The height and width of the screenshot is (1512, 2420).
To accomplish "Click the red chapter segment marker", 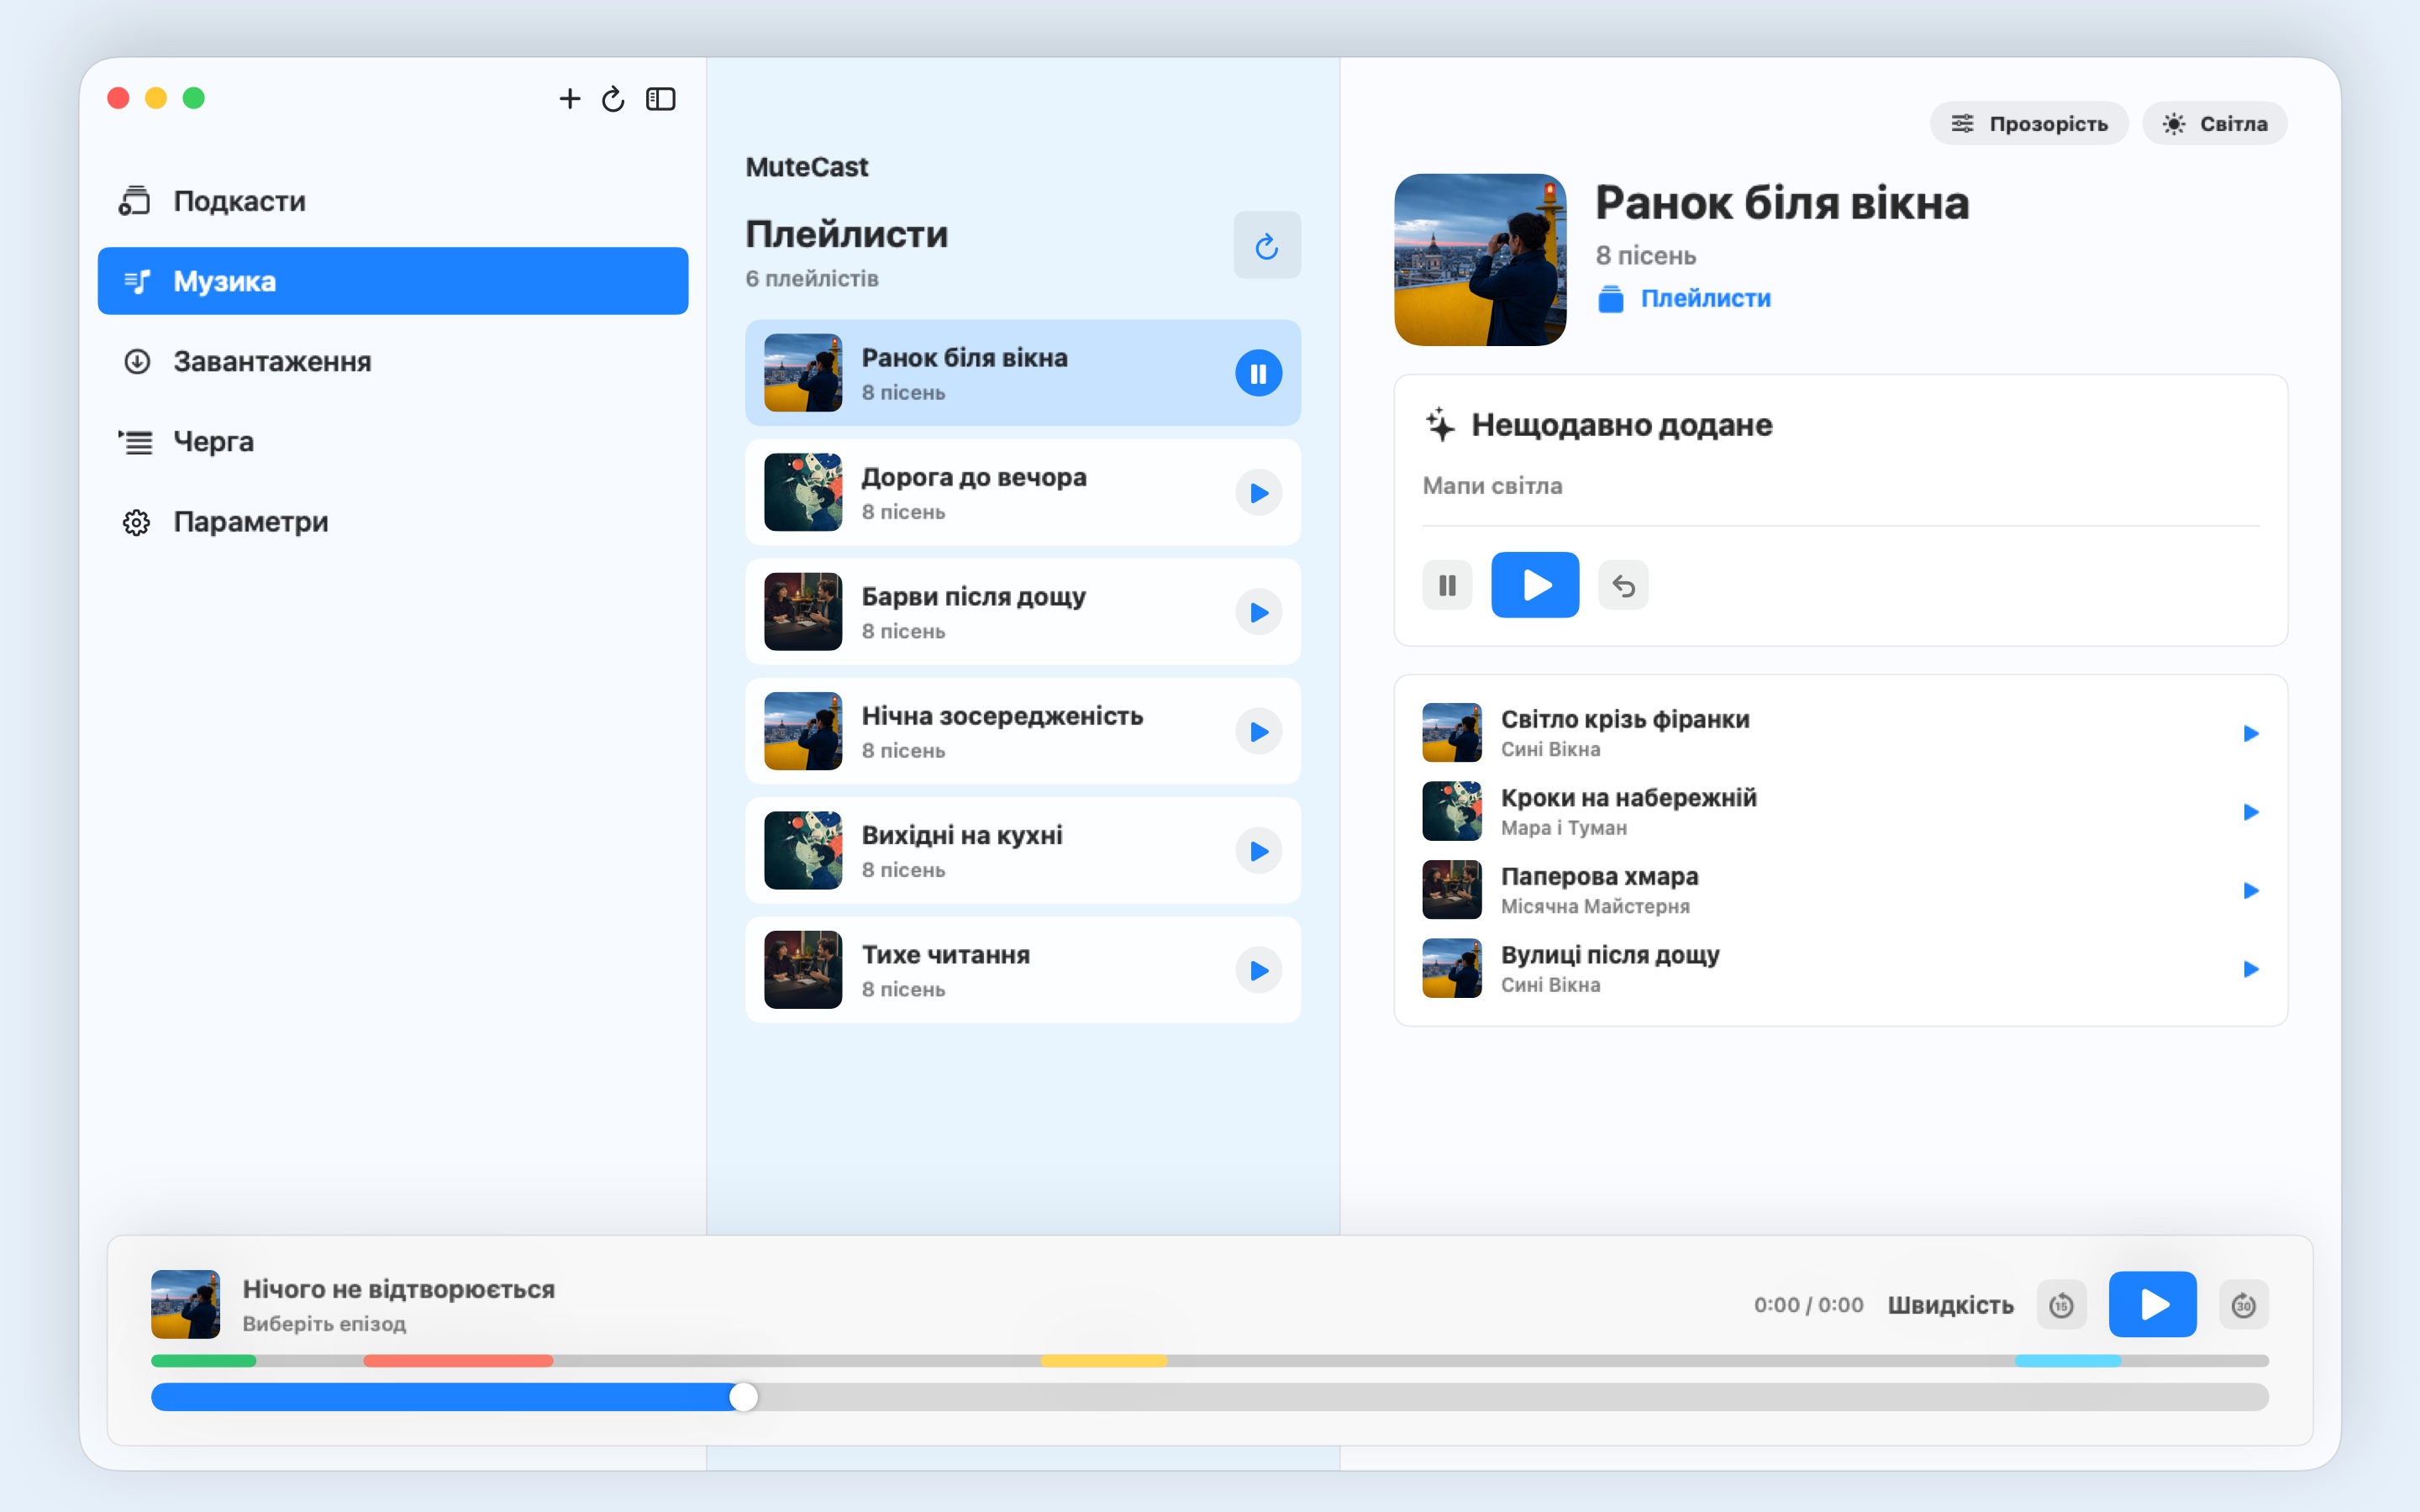I will (x=458, y=1361).
